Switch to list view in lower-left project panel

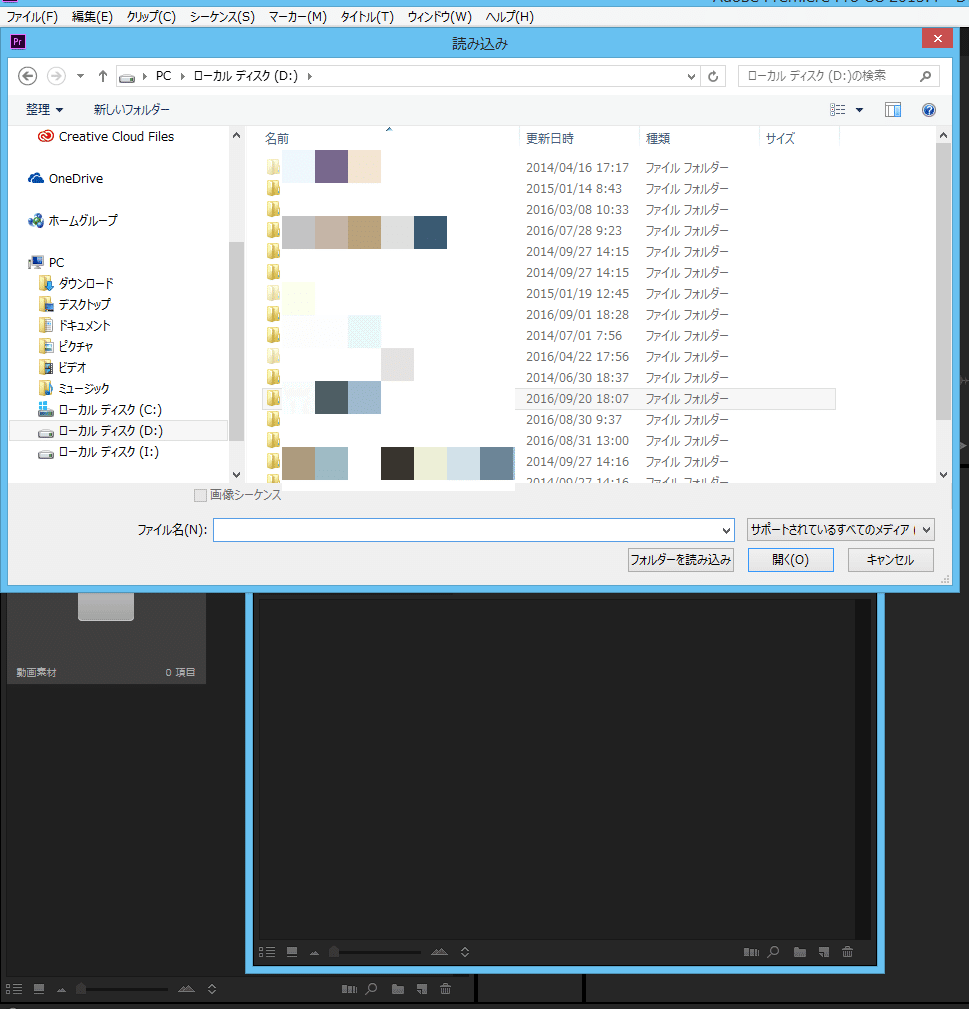(x=14, y=989)
